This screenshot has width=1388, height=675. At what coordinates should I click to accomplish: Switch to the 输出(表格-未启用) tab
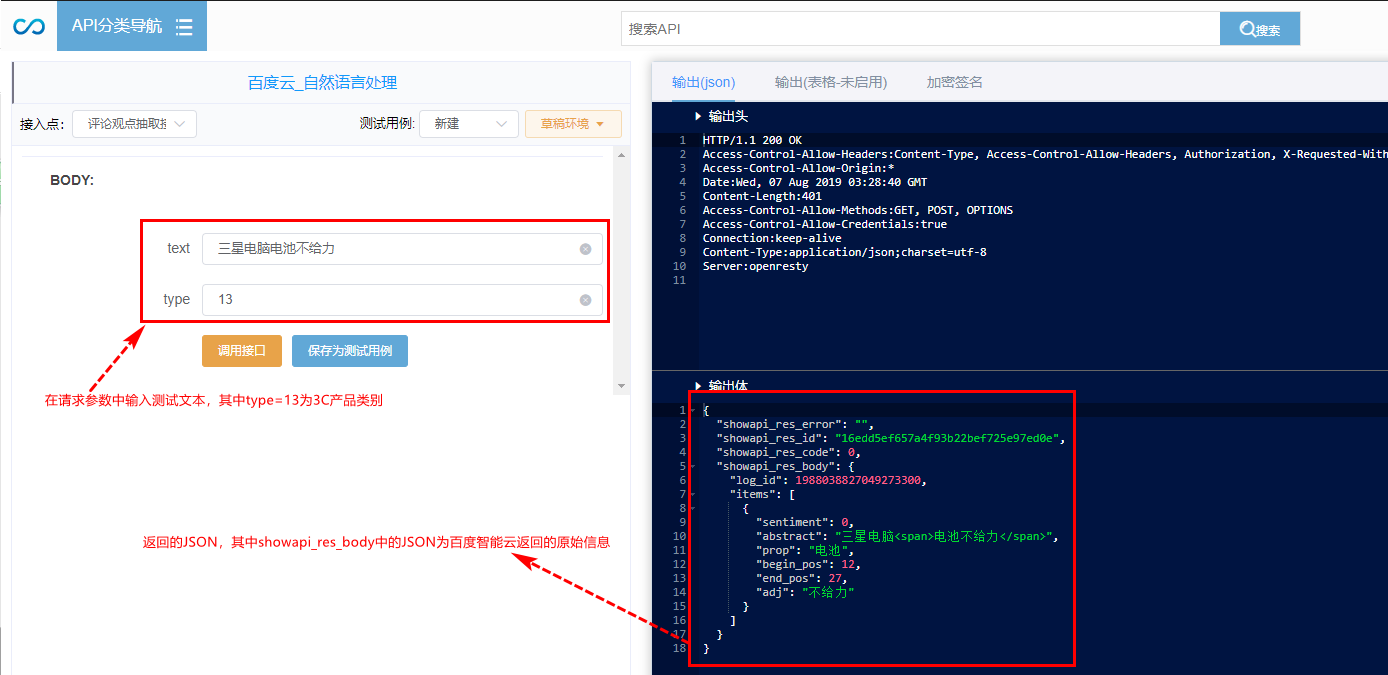point(831,82)
